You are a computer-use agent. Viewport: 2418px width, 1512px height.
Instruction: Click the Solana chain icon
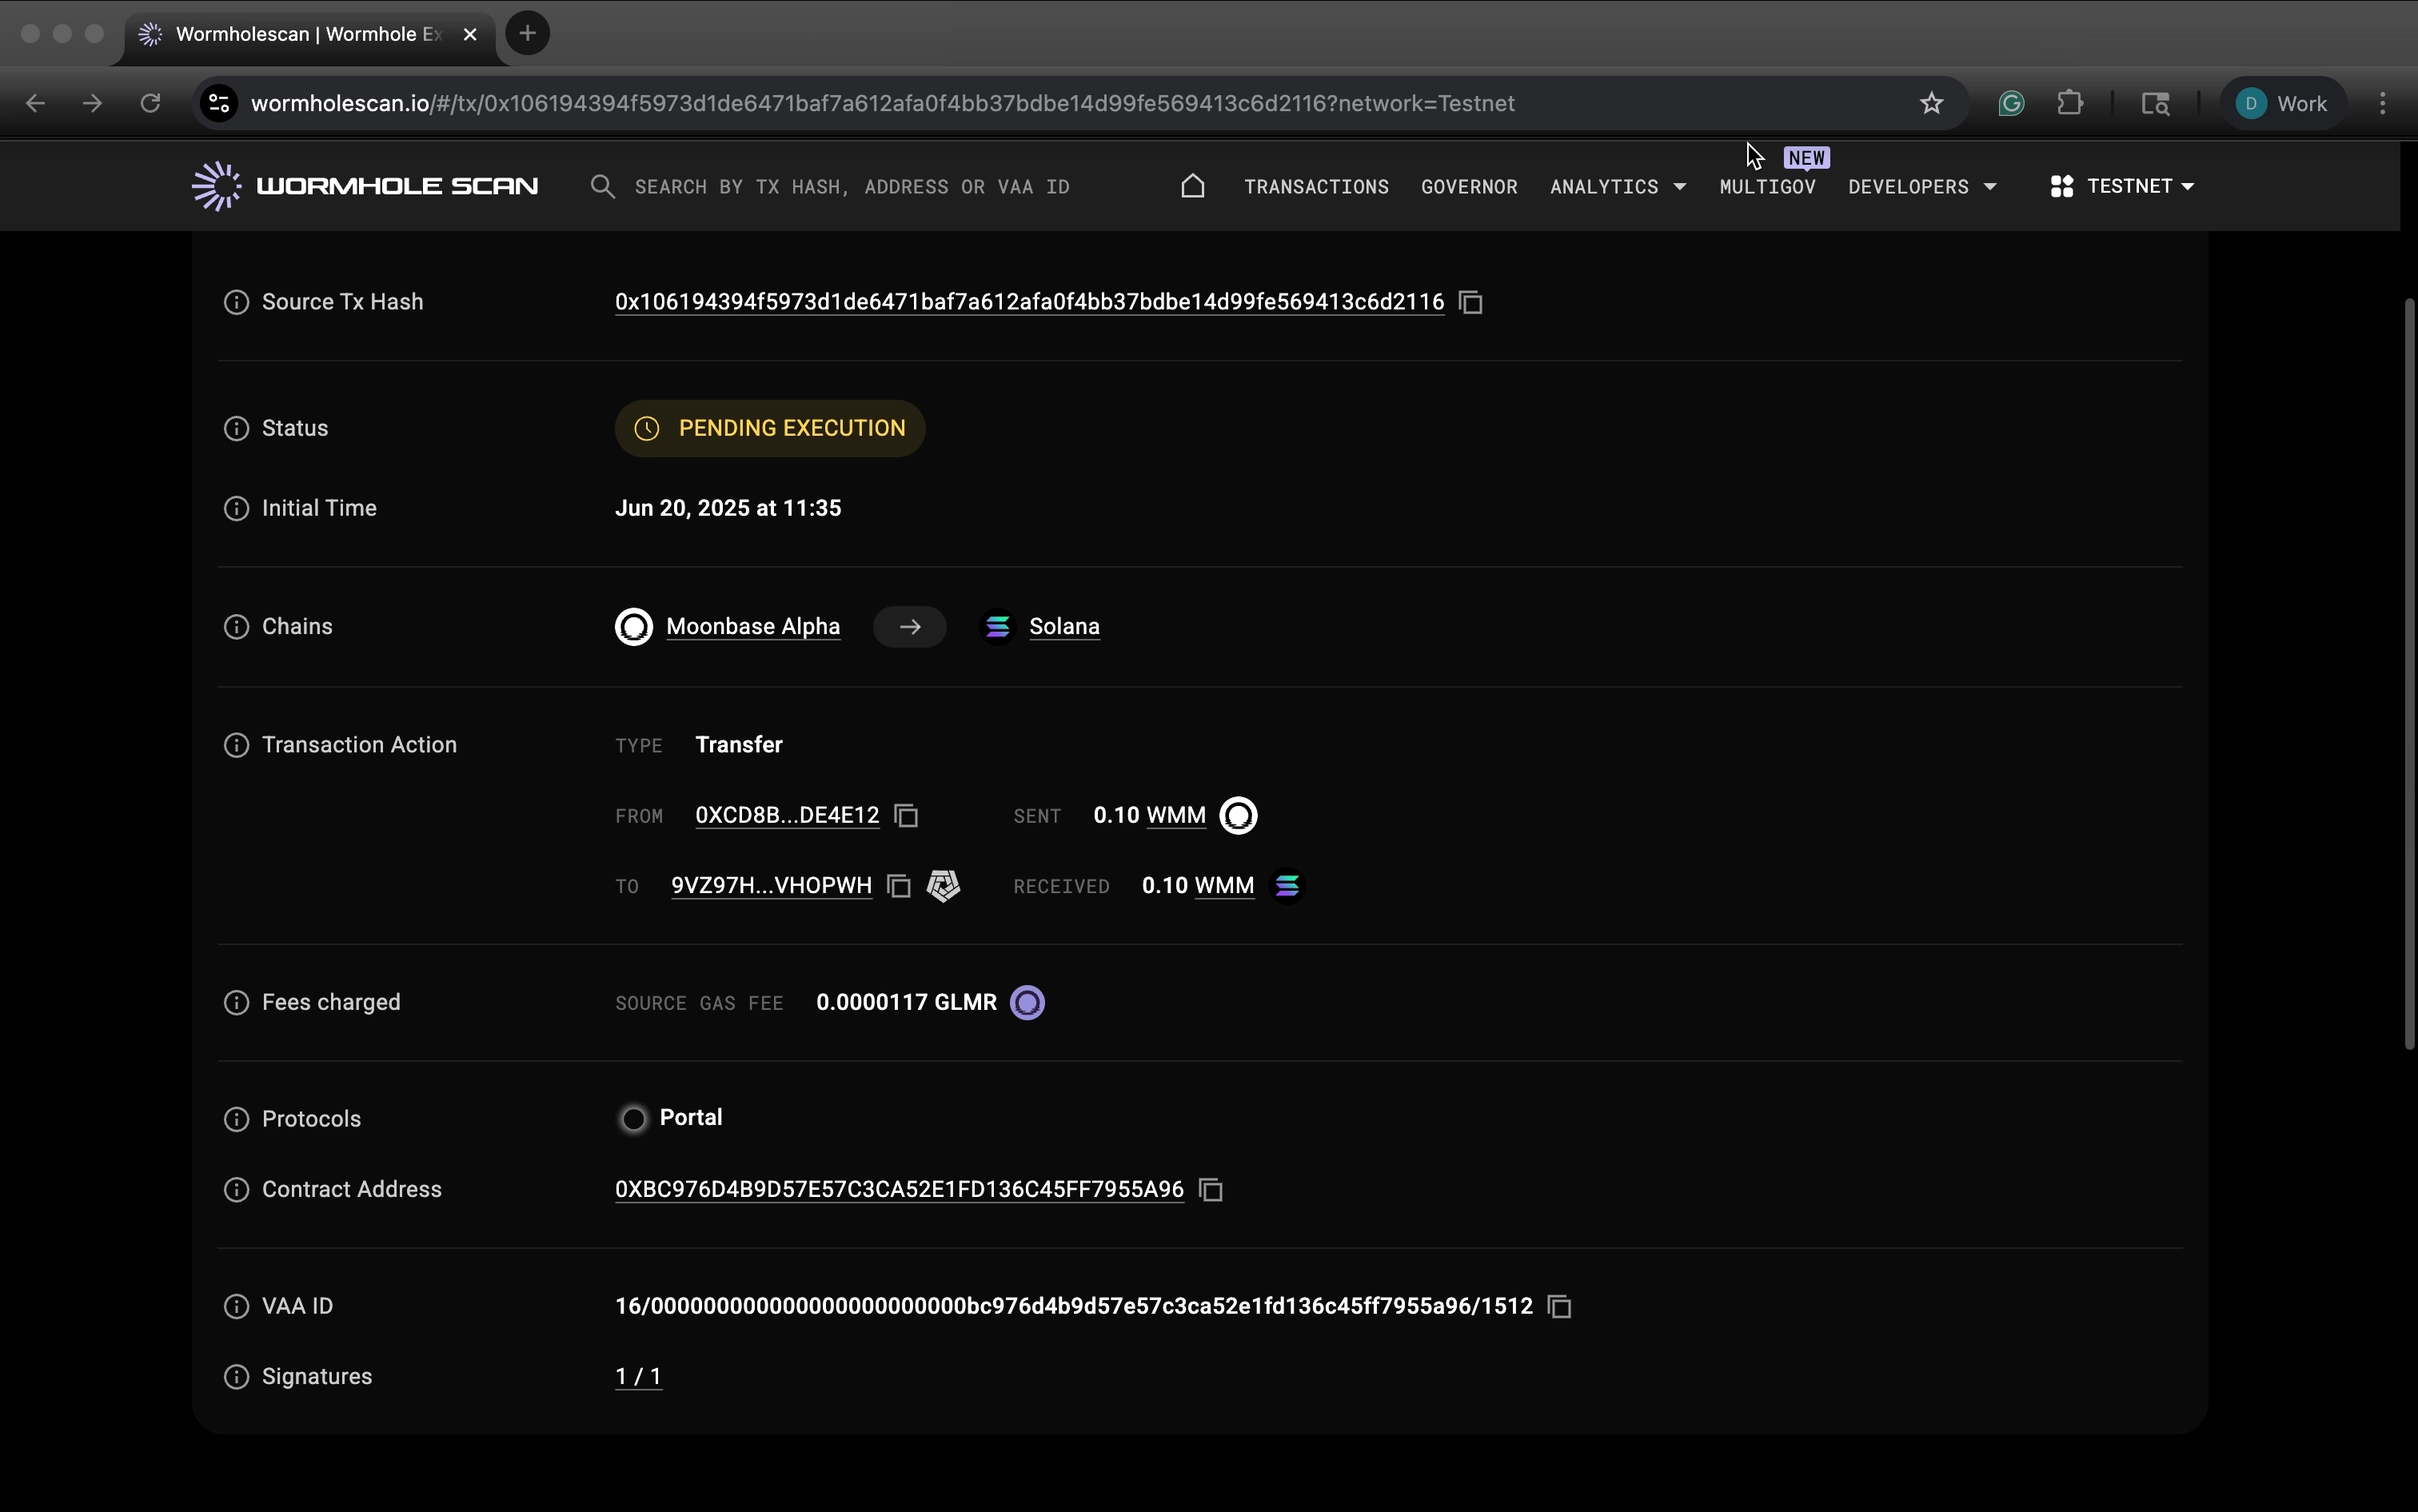click(997, 627)
